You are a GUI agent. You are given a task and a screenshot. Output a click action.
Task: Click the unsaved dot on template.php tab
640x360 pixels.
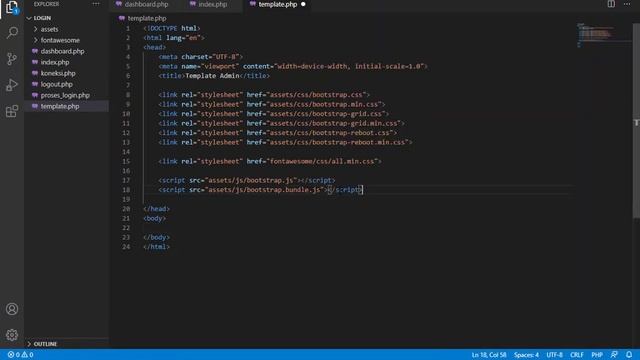point(303,4)
